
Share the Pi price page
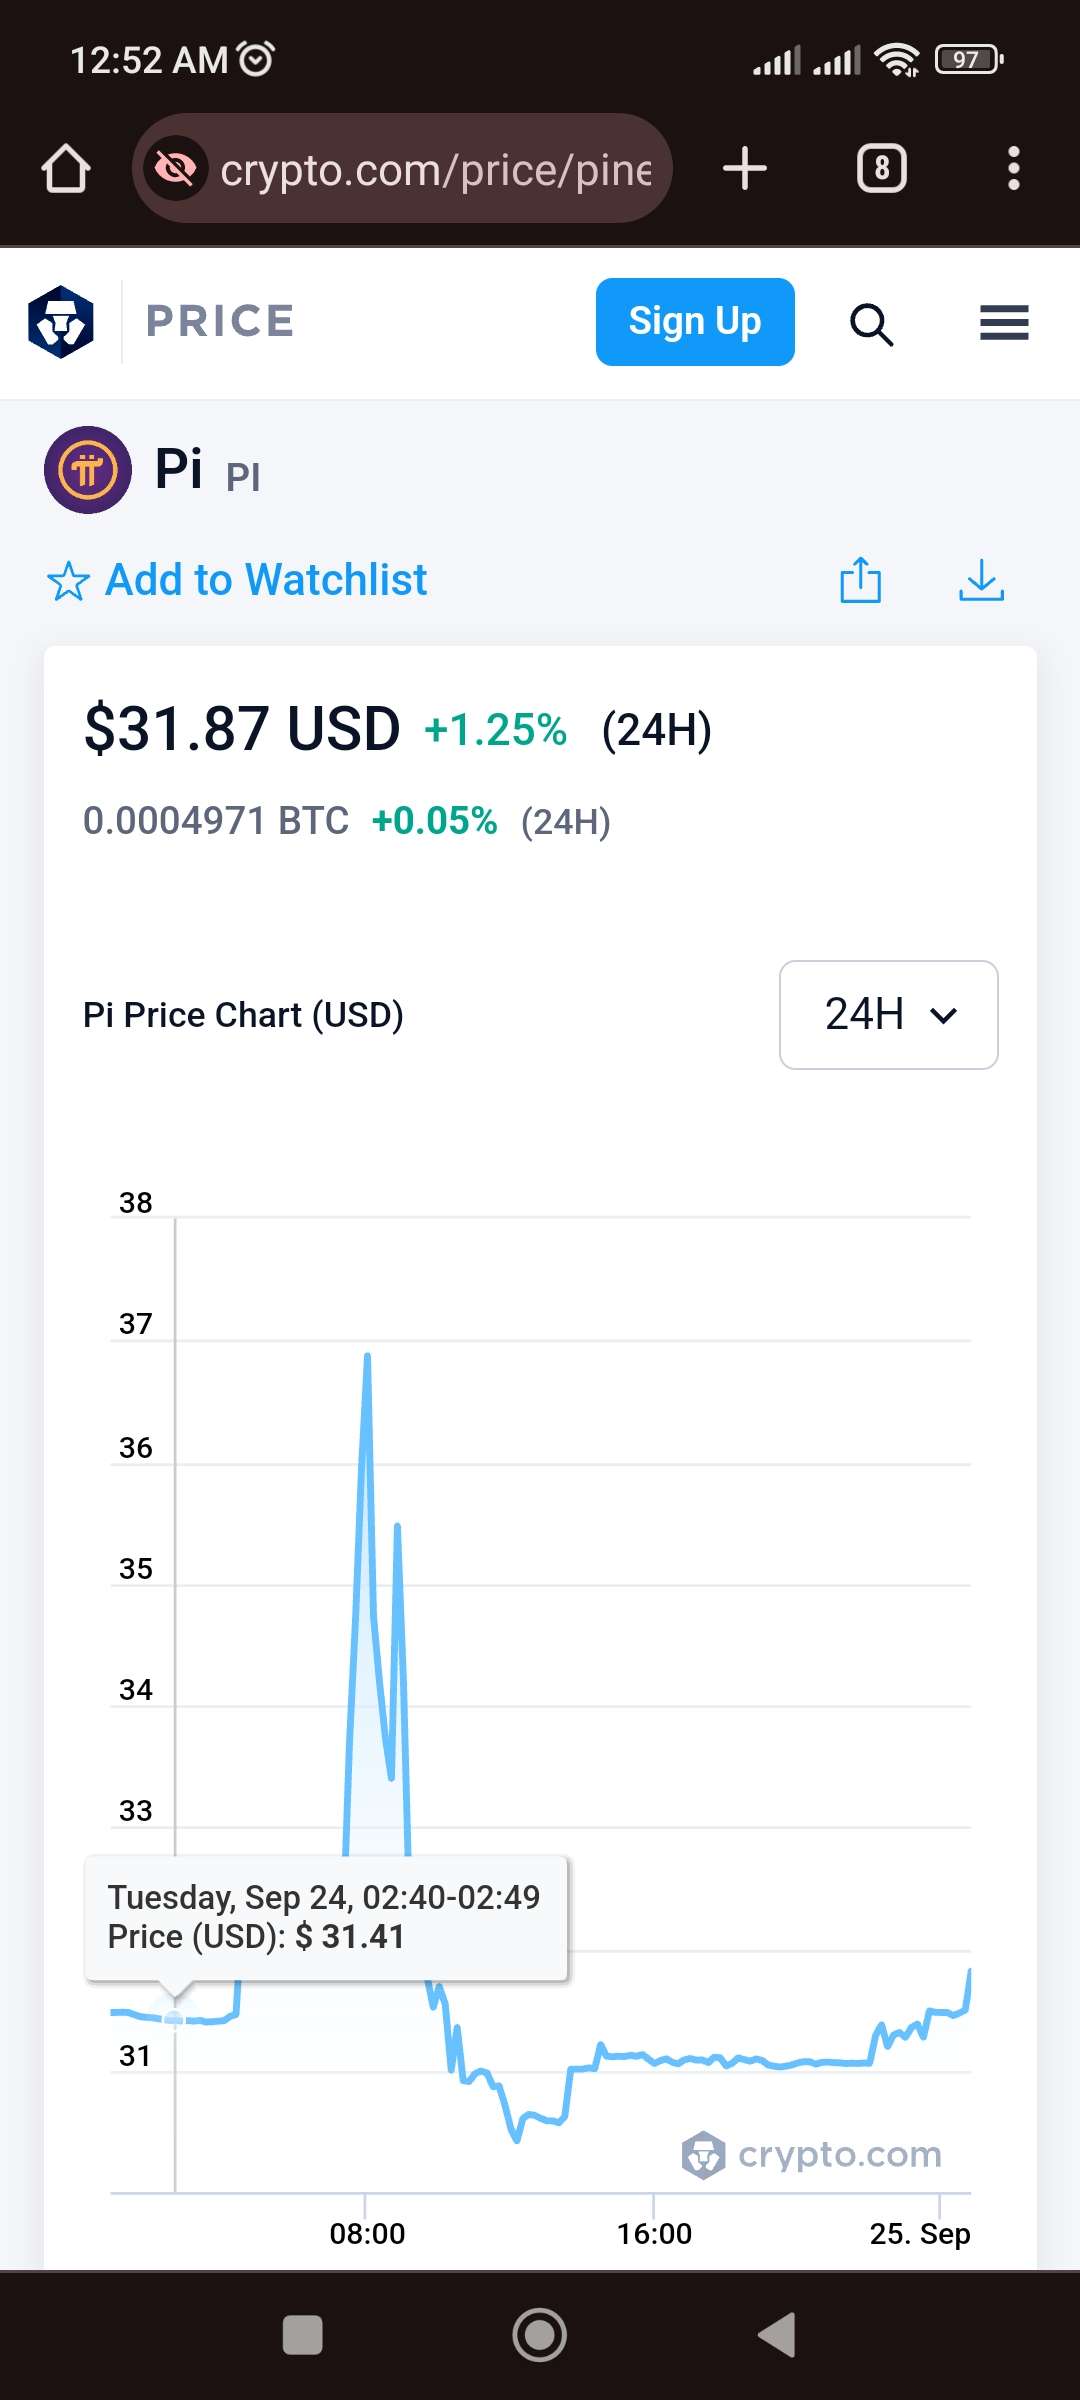860,580
